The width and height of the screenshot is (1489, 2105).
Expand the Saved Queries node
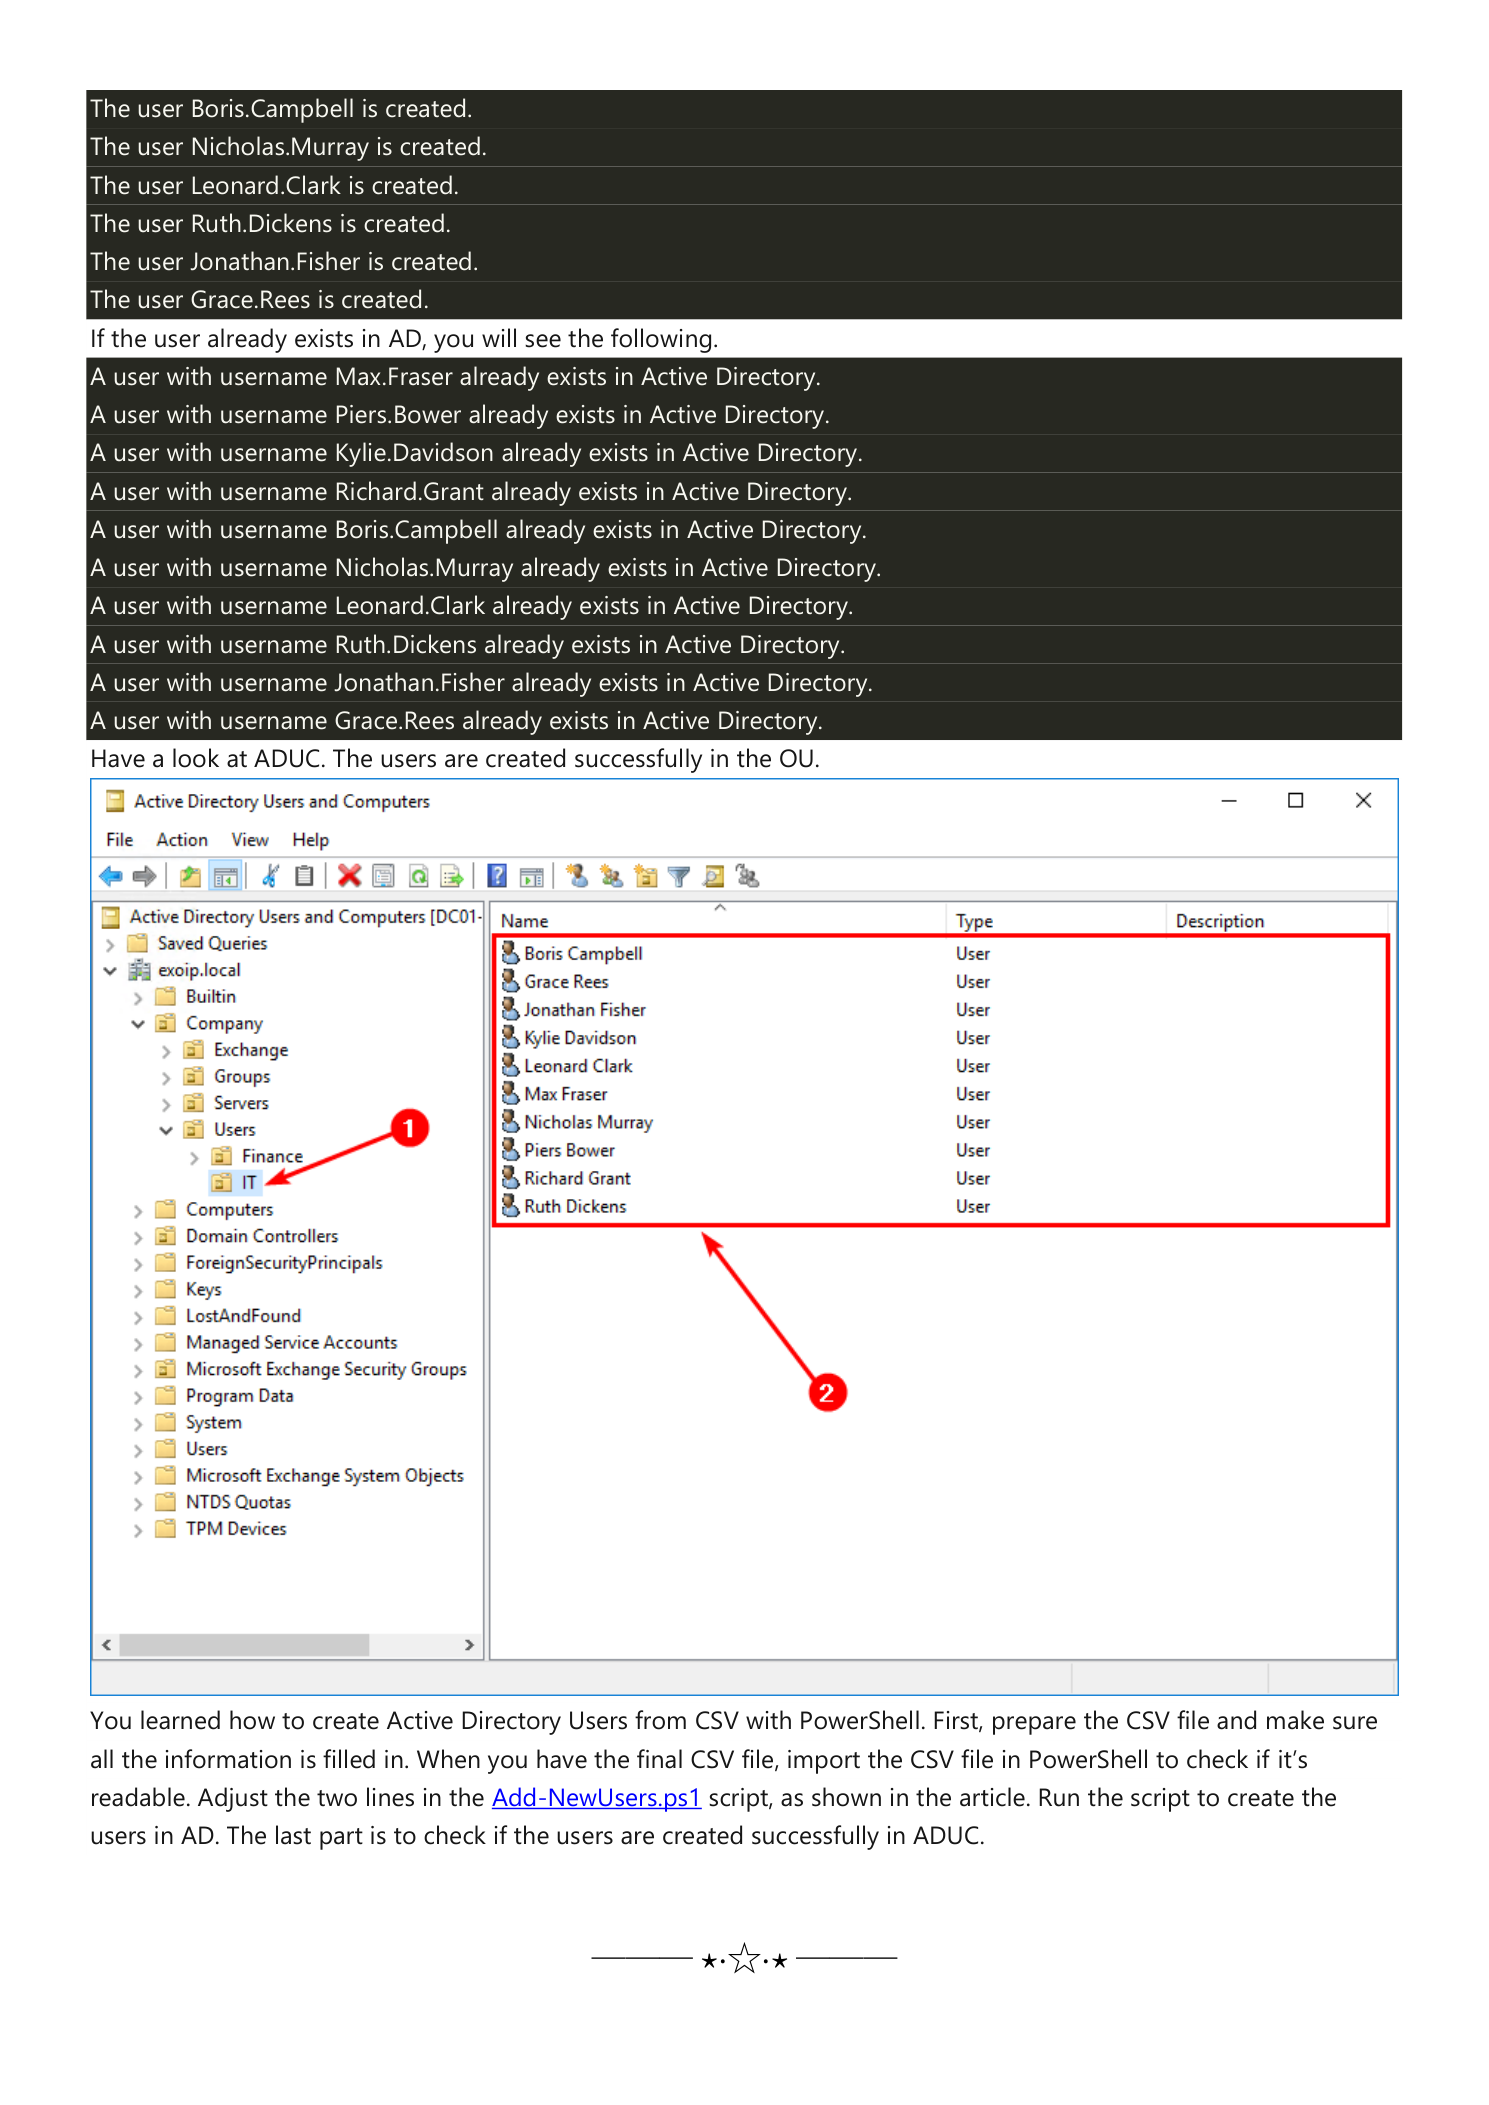(x=111, y=944)
